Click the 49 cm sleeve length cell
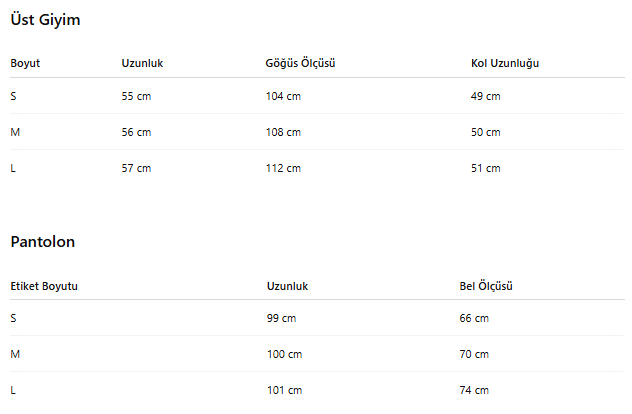Screen dimensions: 632x414 pyautogui.click(x=486, y=96)
